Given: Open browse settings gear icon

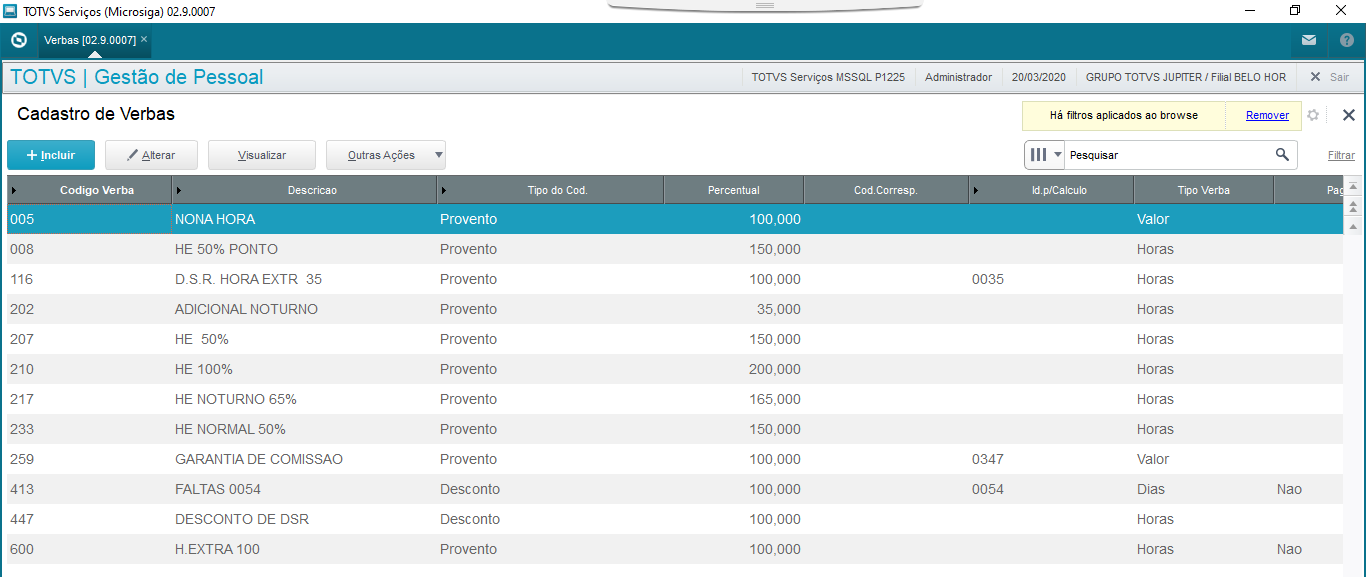Looking at the screenshot, I should (1313, 115).
